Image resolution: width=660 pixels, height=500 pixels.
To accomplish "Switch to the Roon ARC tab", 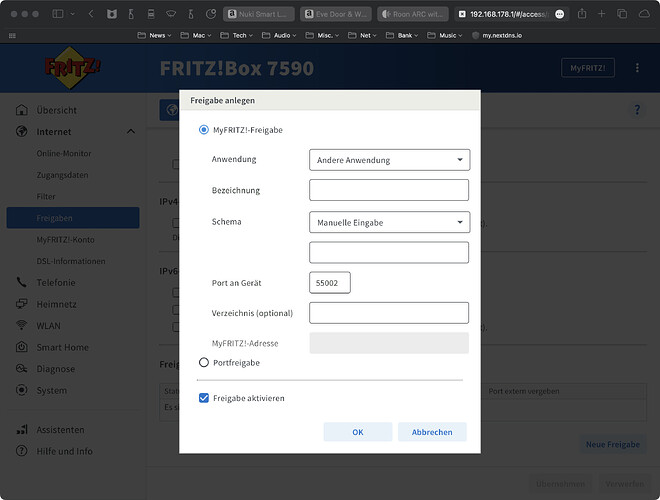I will 413,14.
